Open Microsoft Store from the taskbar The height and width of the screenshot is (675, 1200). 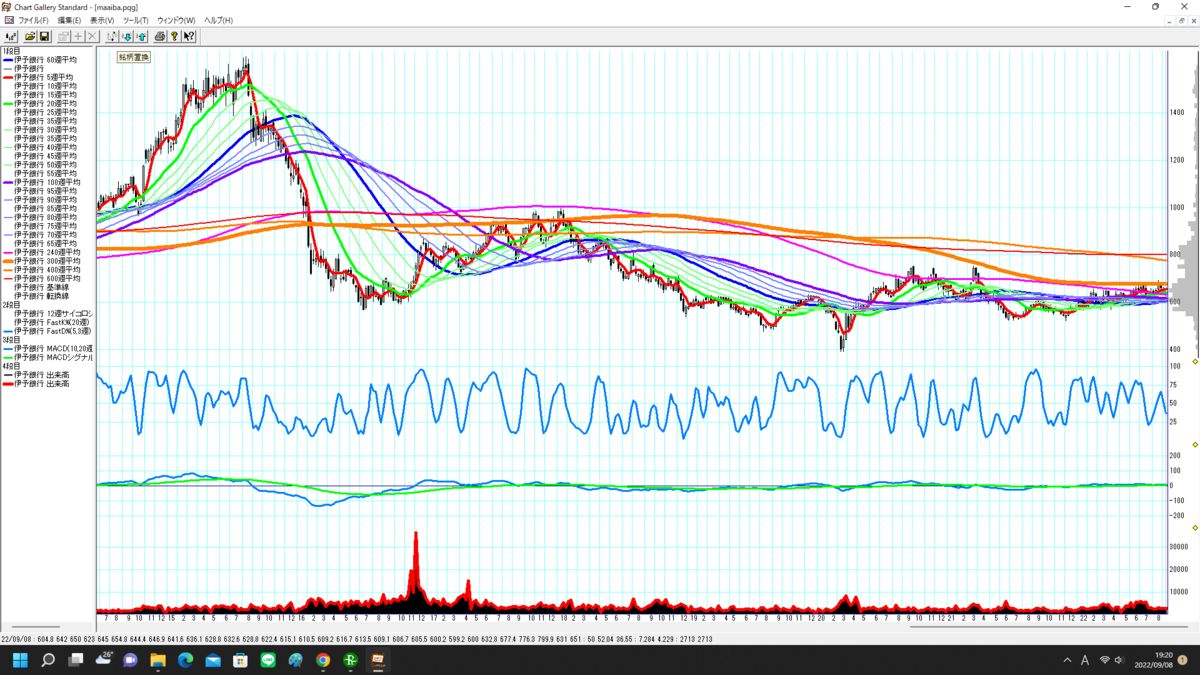(240, 660)
